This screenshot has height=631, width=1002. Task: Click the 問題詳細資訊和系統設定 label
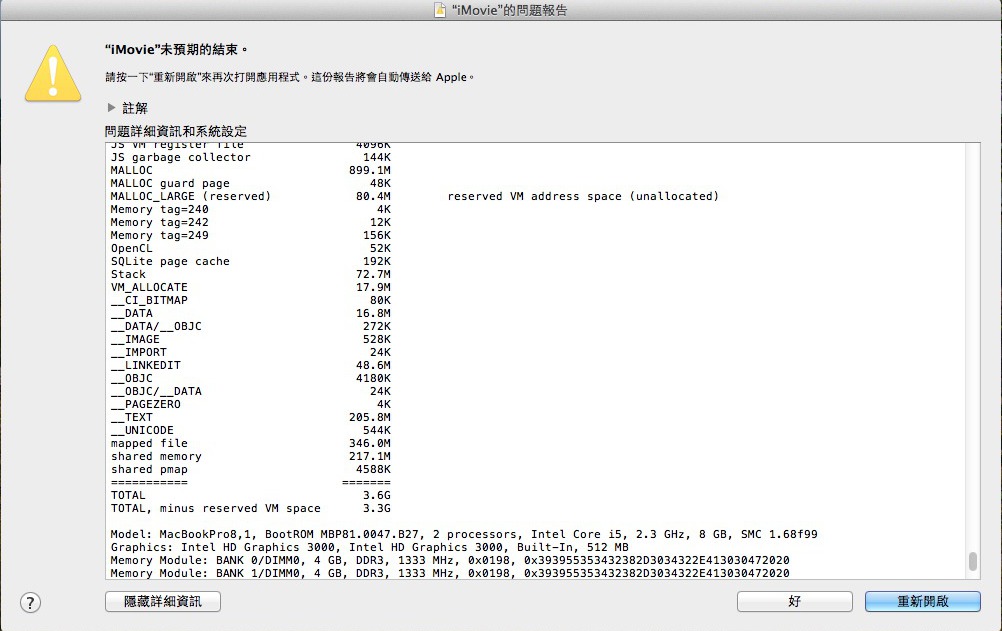point(176,131)
